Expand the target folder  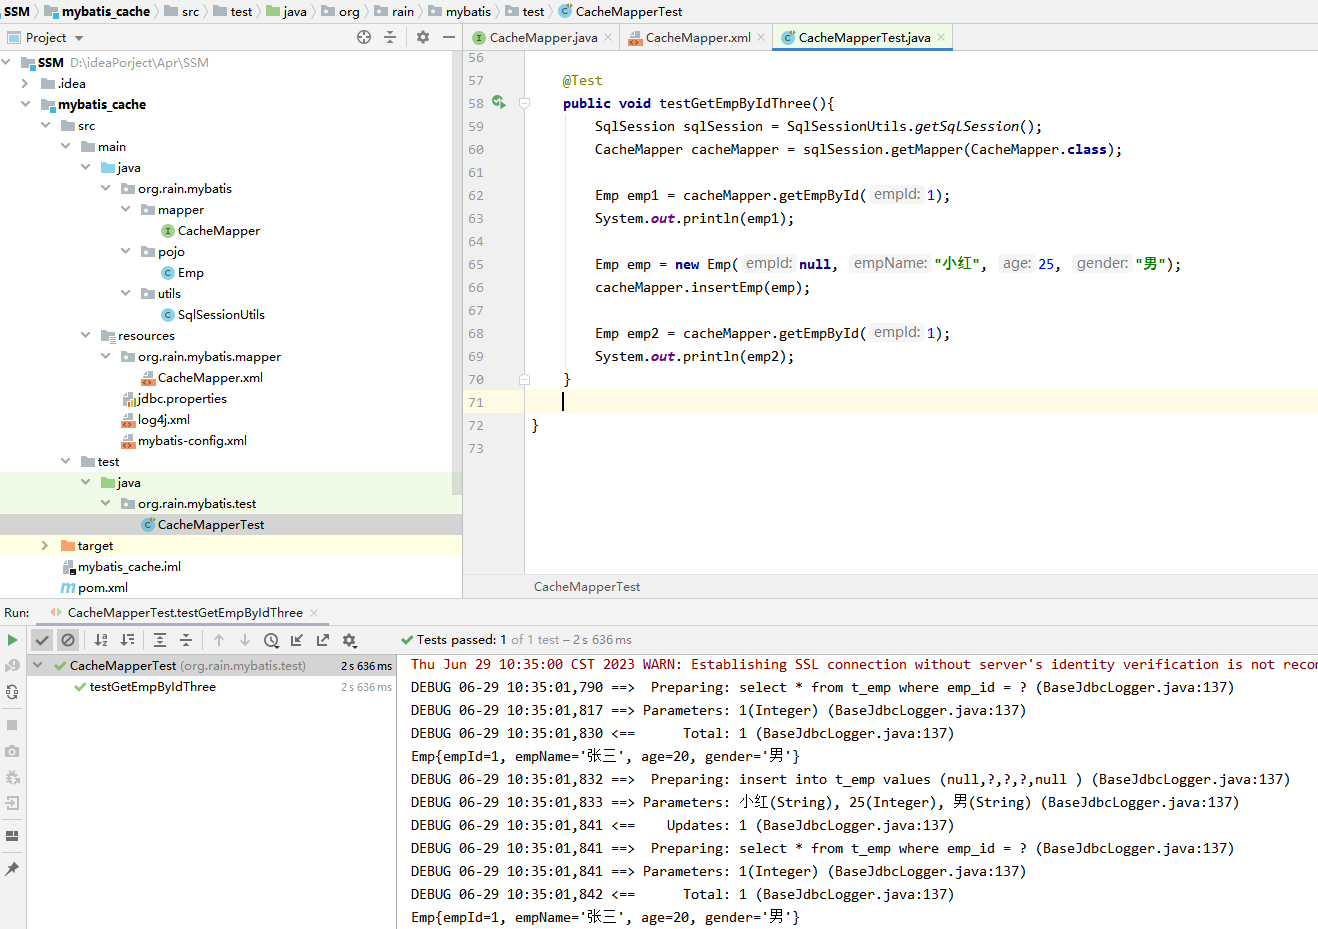pyautogui.click(x=45, y=545)
